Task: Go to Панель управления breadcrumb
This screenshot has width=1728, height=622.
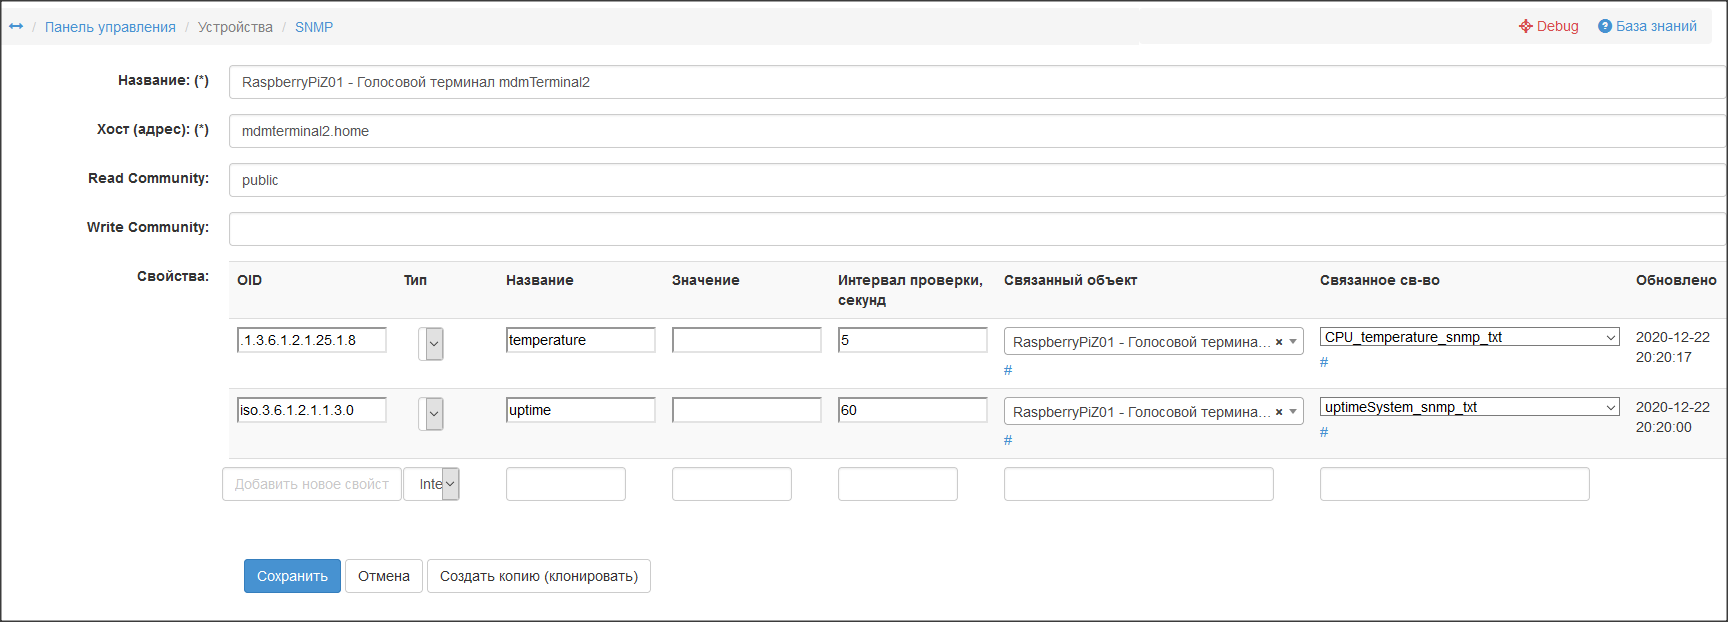Action: tap(110, 27)
